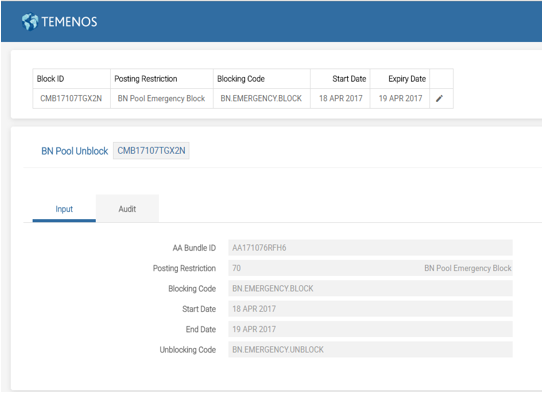
Task: Click the BN.EMERGENCY.BLOCK cell in the table
Action: (x=262, y=98)
